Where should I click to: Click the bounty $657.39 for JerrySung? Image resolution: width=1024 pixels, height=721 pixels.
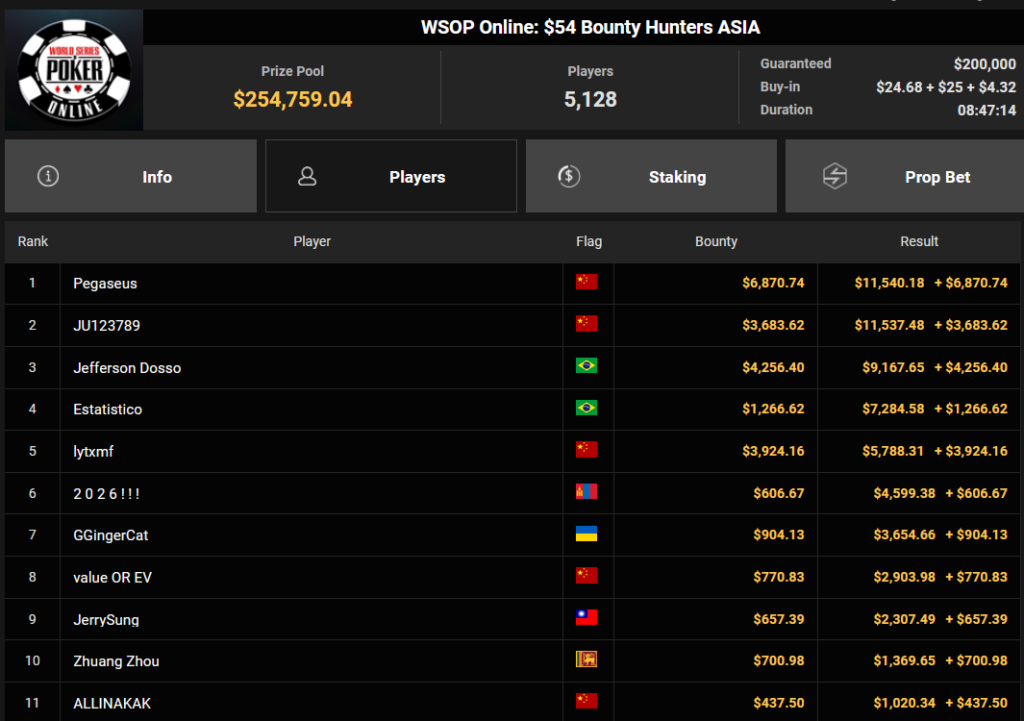(779, 619)
